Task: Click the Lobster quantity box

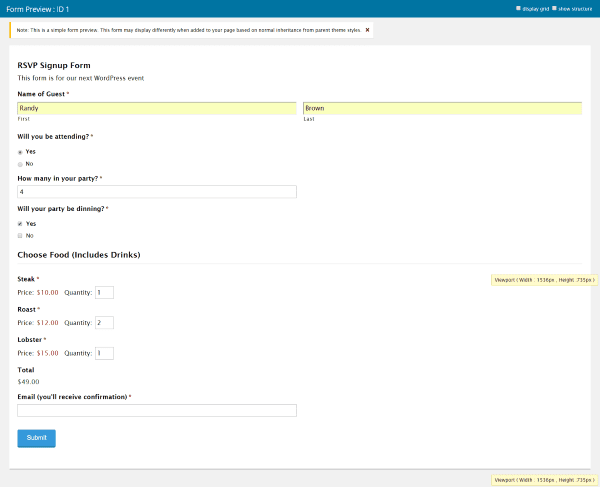Action: [104, 353]
